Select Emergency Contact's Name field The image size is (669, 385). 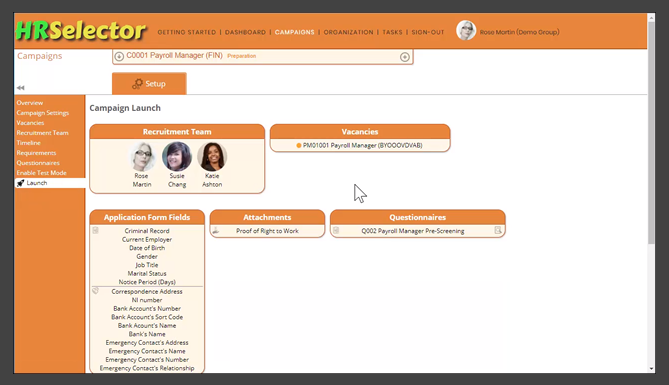click(147, 351)
